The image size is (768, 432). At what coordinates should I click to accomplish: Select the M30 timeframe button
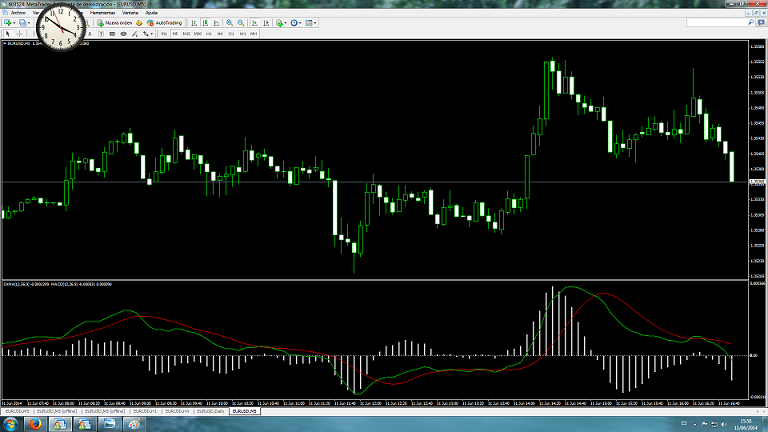(197, 34)
